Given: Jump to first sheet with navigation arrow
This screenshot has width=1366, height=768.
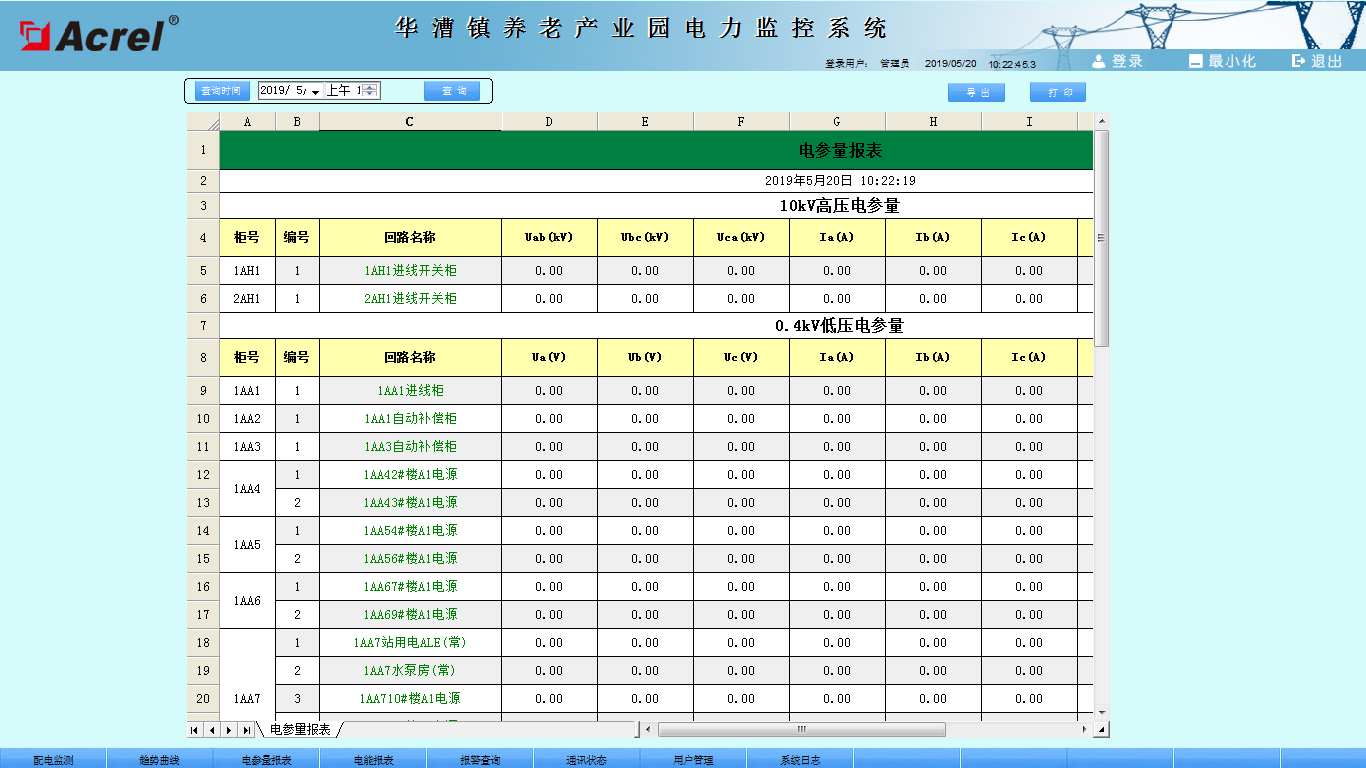Looking at the screenshot, I should coord(195,730).
